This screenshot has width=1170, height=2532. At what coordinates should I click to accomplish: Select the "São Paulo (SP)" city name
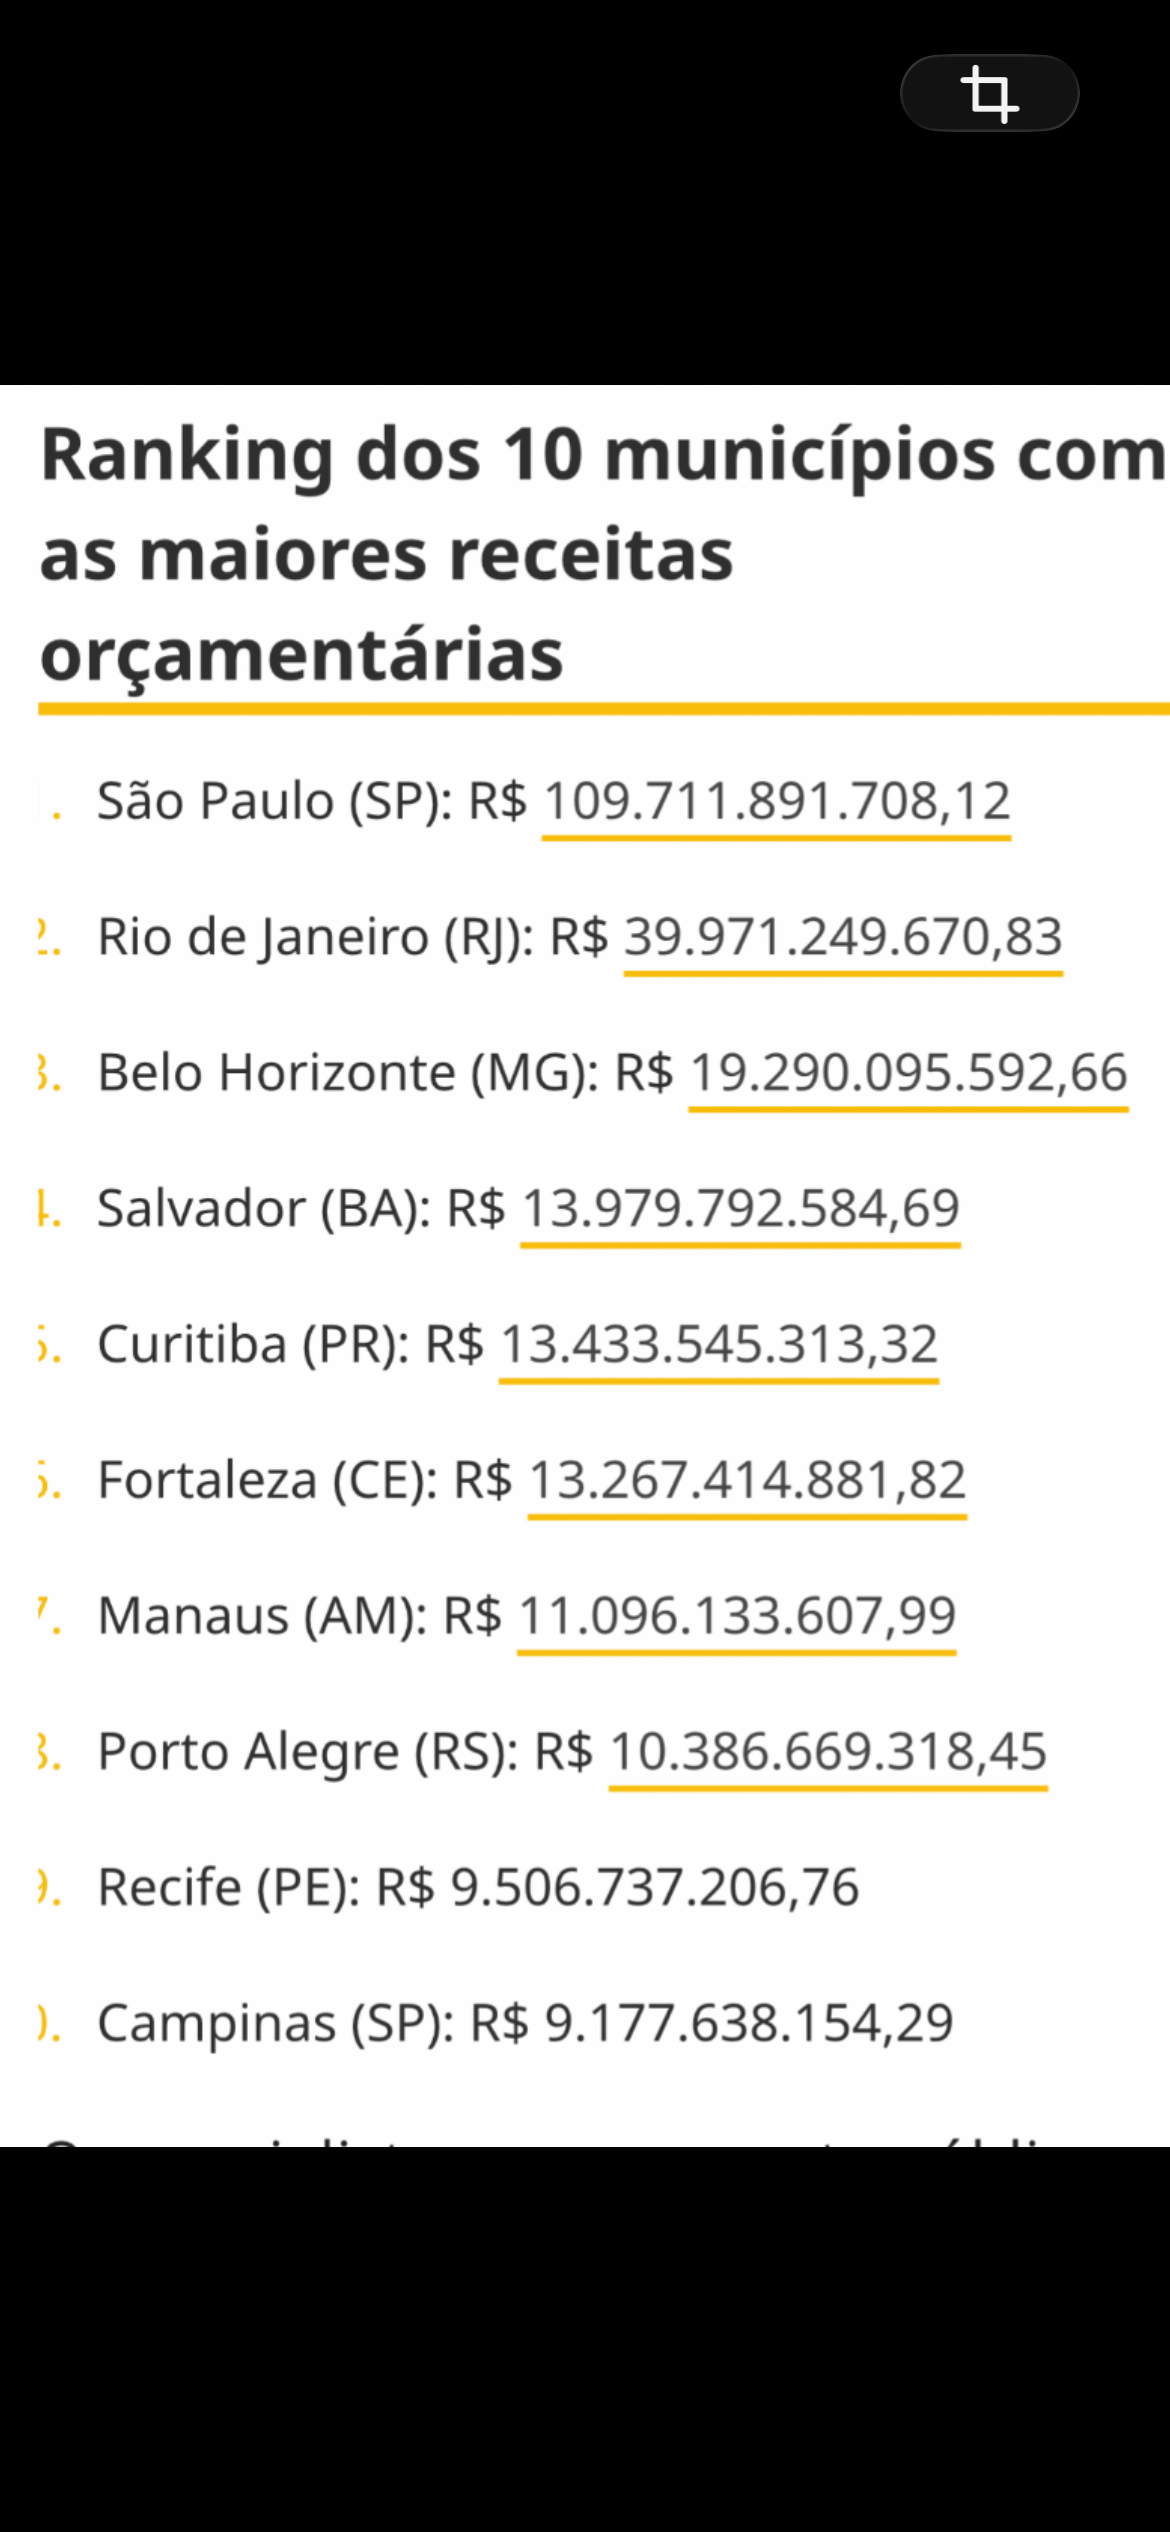pos(274,802)
